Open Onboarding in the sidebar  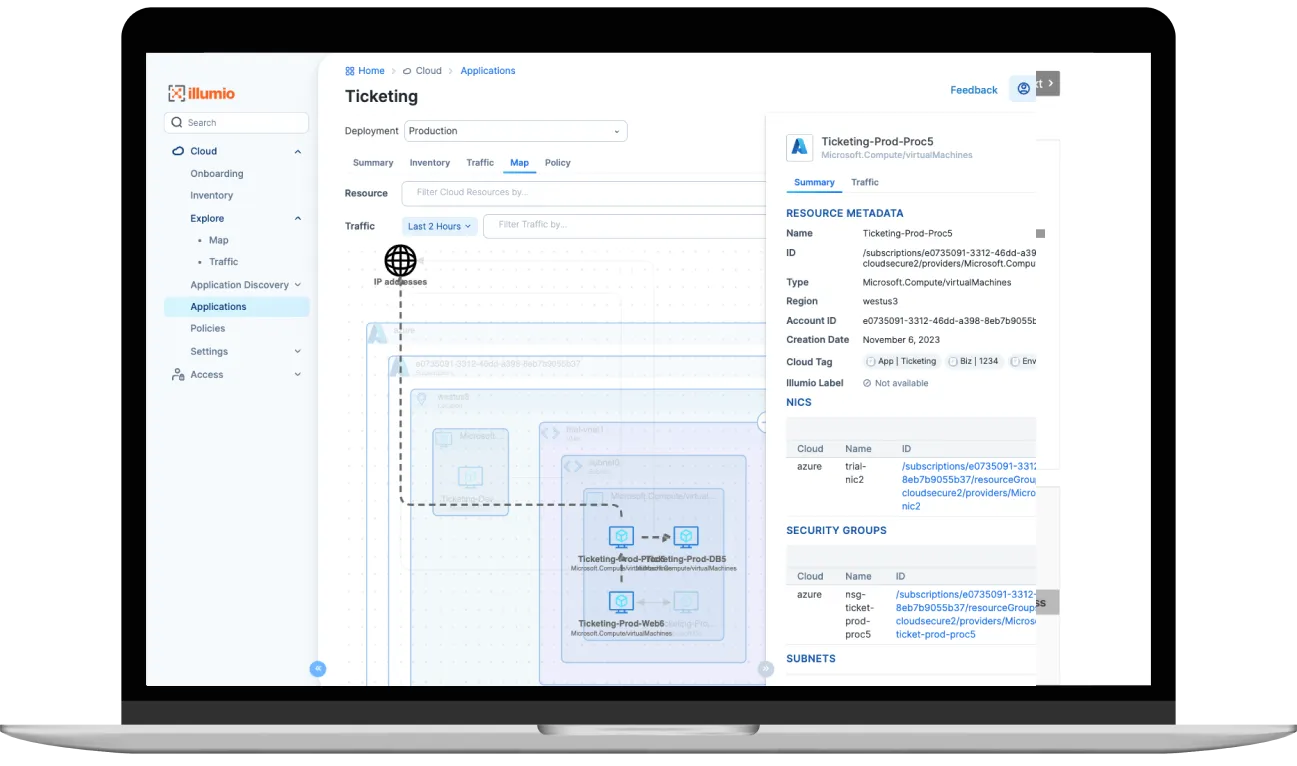pos(217,174)
